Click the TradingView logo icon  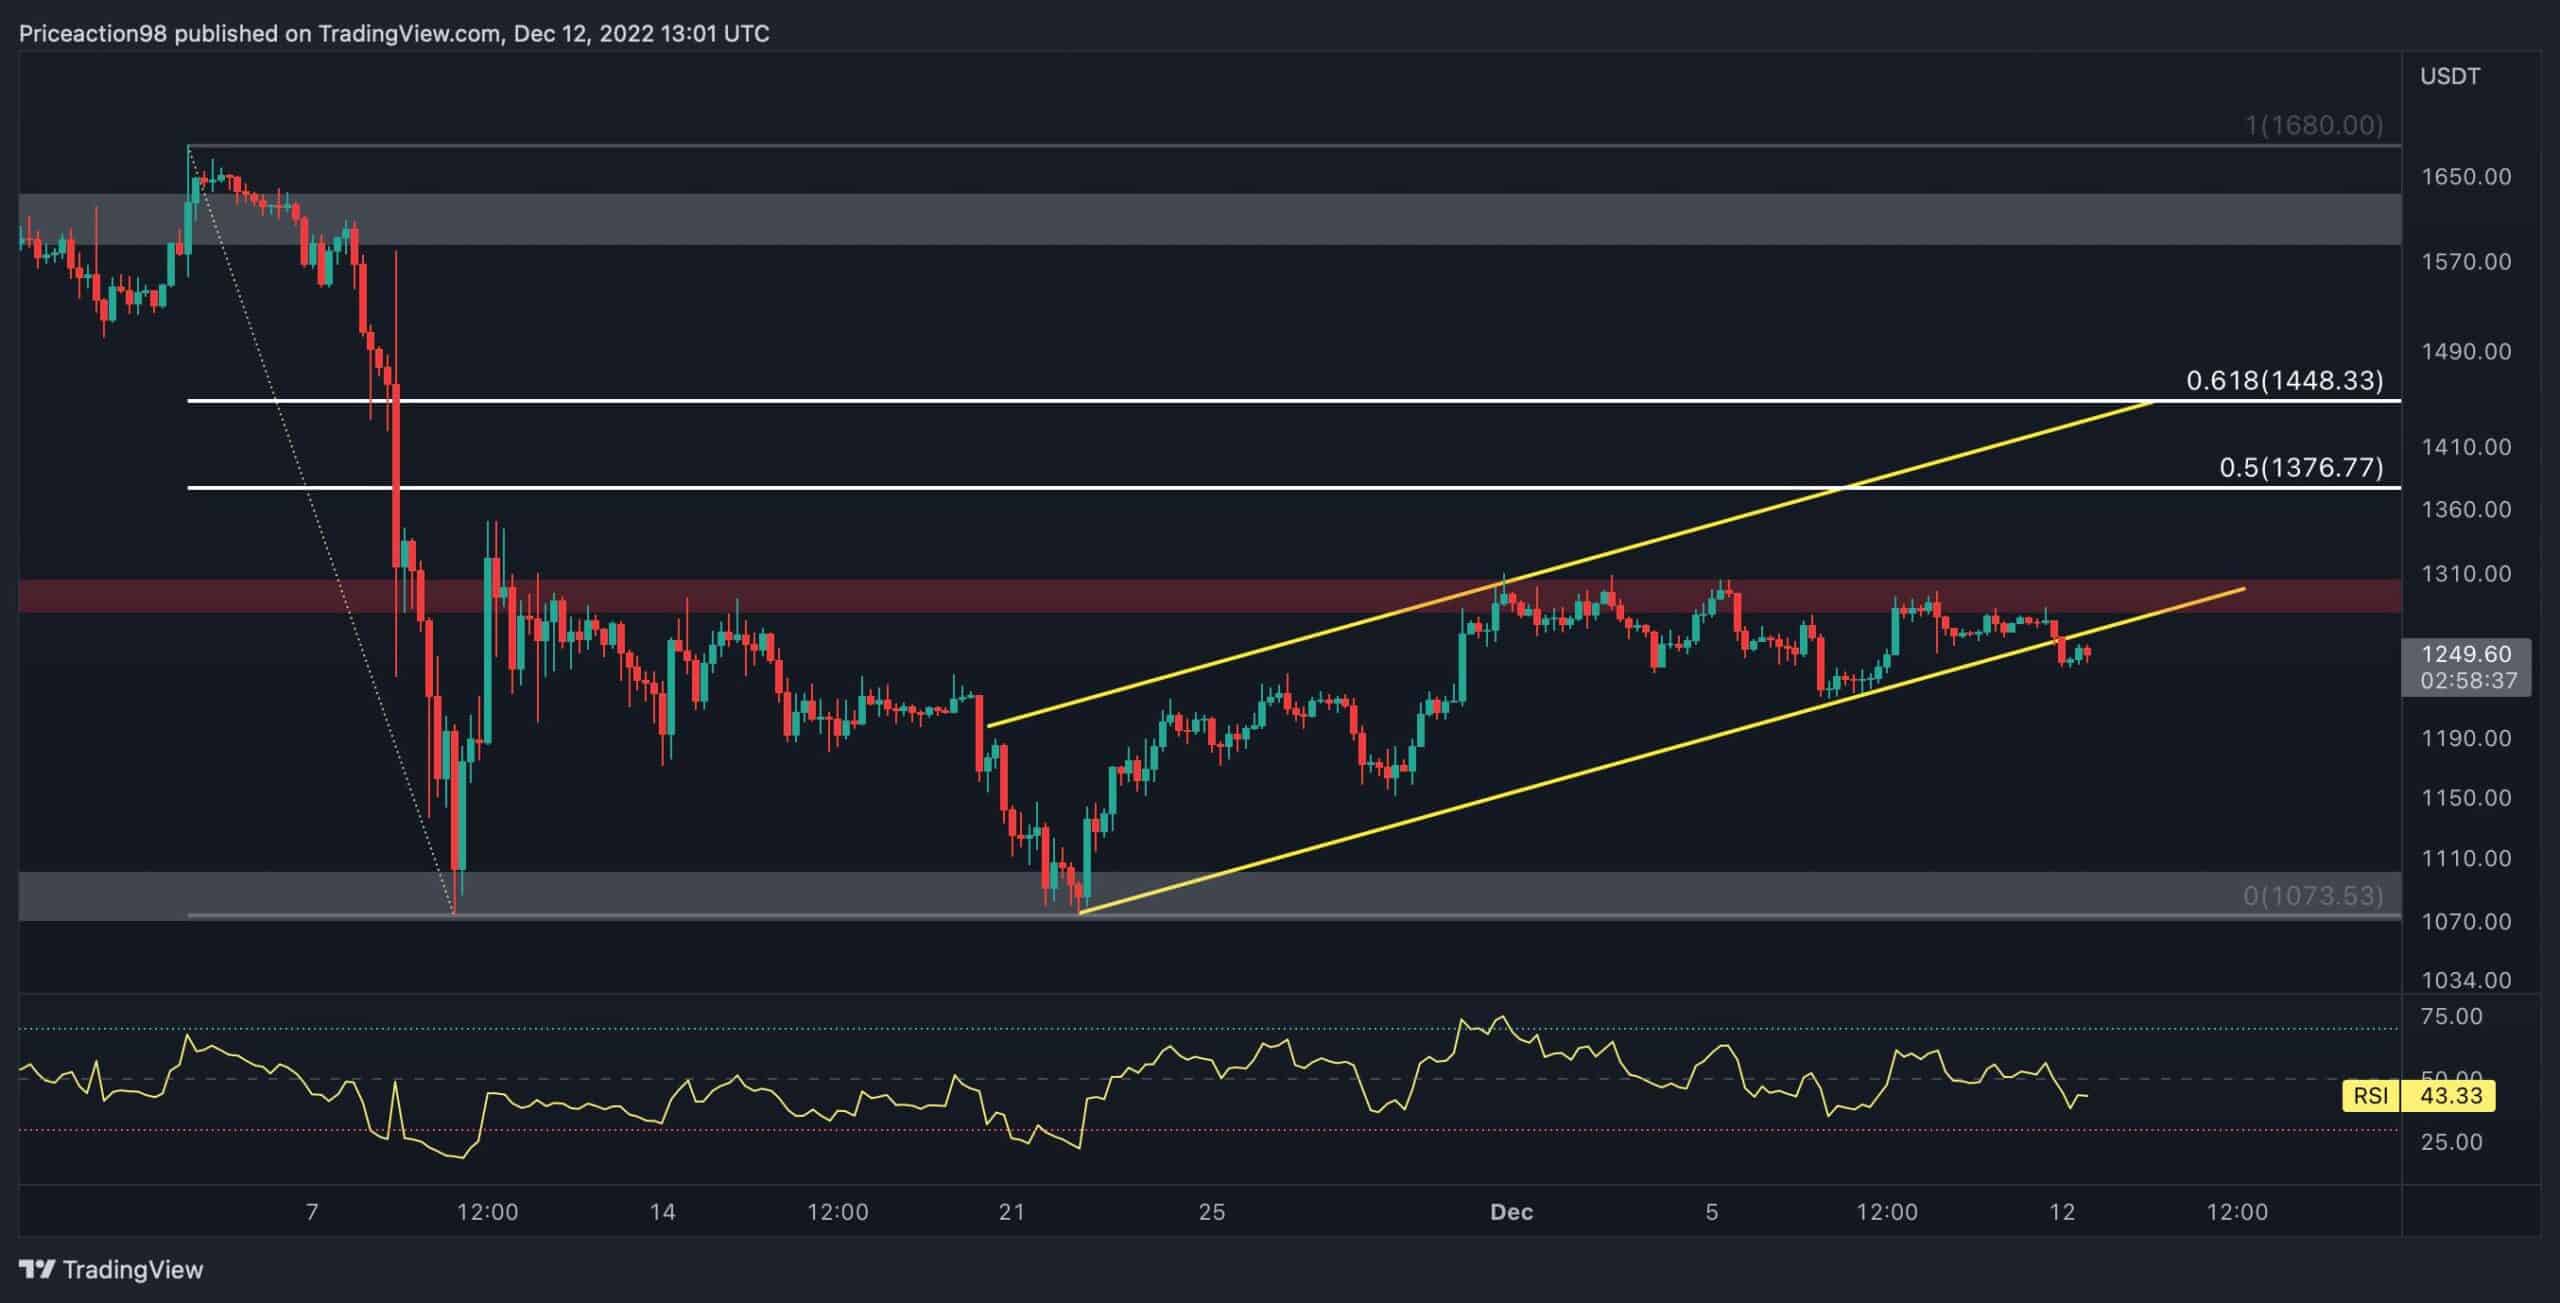38,1270
